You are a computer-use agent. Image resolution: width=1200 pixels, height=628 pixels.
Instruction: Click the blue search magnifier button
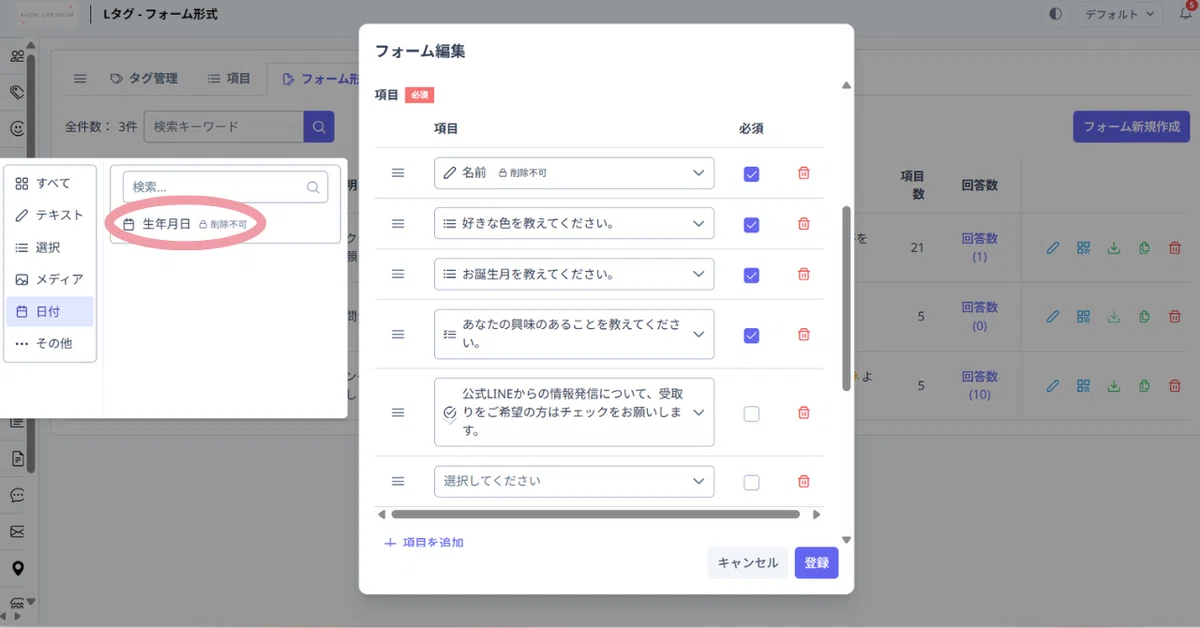(319, 127)
